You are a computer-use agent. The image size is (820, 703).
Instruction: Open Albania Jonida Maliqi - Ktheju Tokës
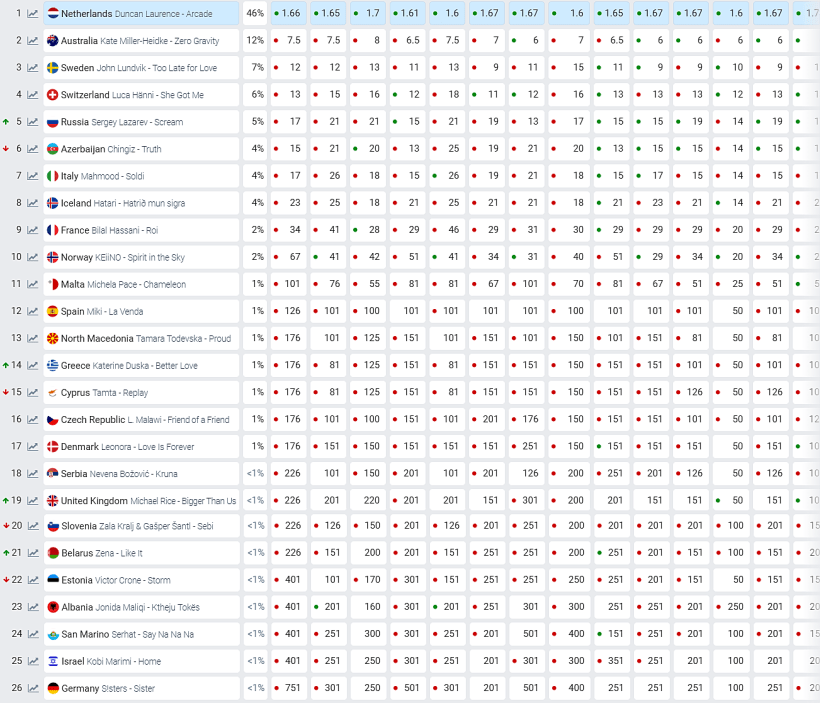click(x=141, y=607)
